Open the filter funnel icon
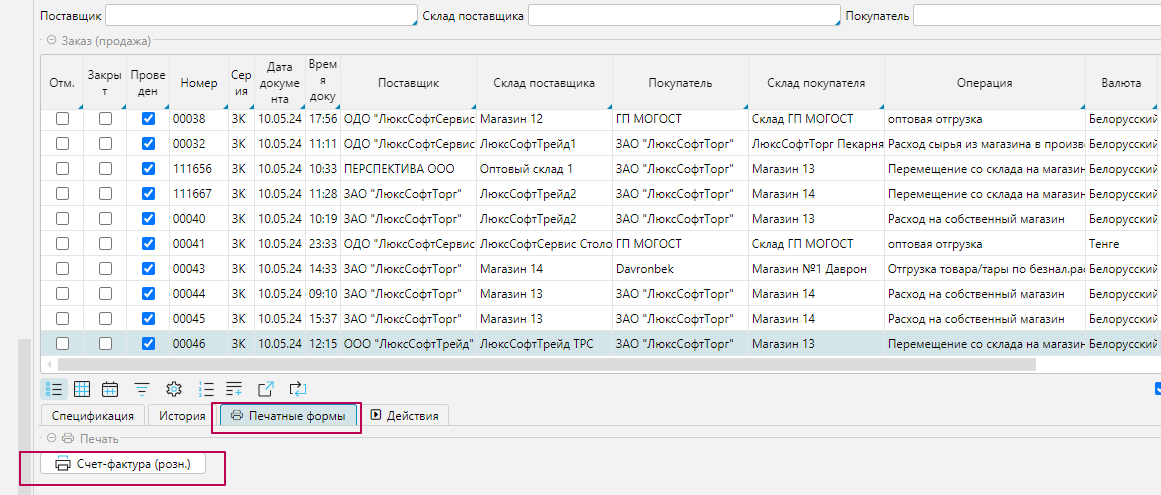Viewport: 1161px width, 495px height. (x=142, y=389)
